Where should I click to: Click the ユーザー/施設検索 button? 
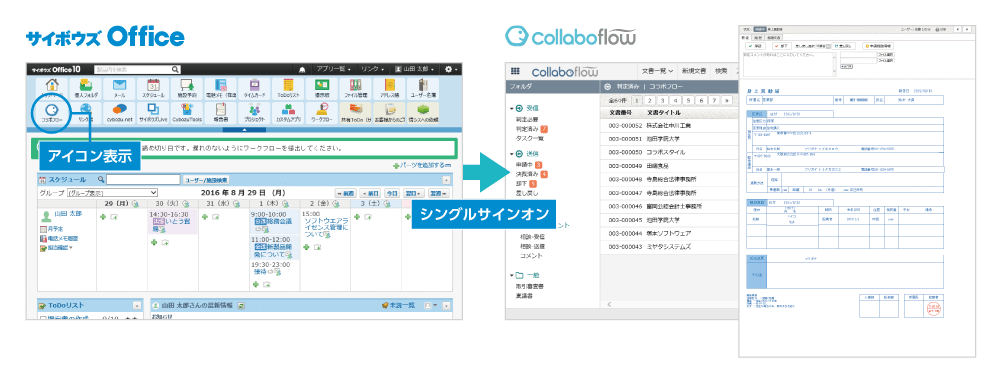(205, 180)
